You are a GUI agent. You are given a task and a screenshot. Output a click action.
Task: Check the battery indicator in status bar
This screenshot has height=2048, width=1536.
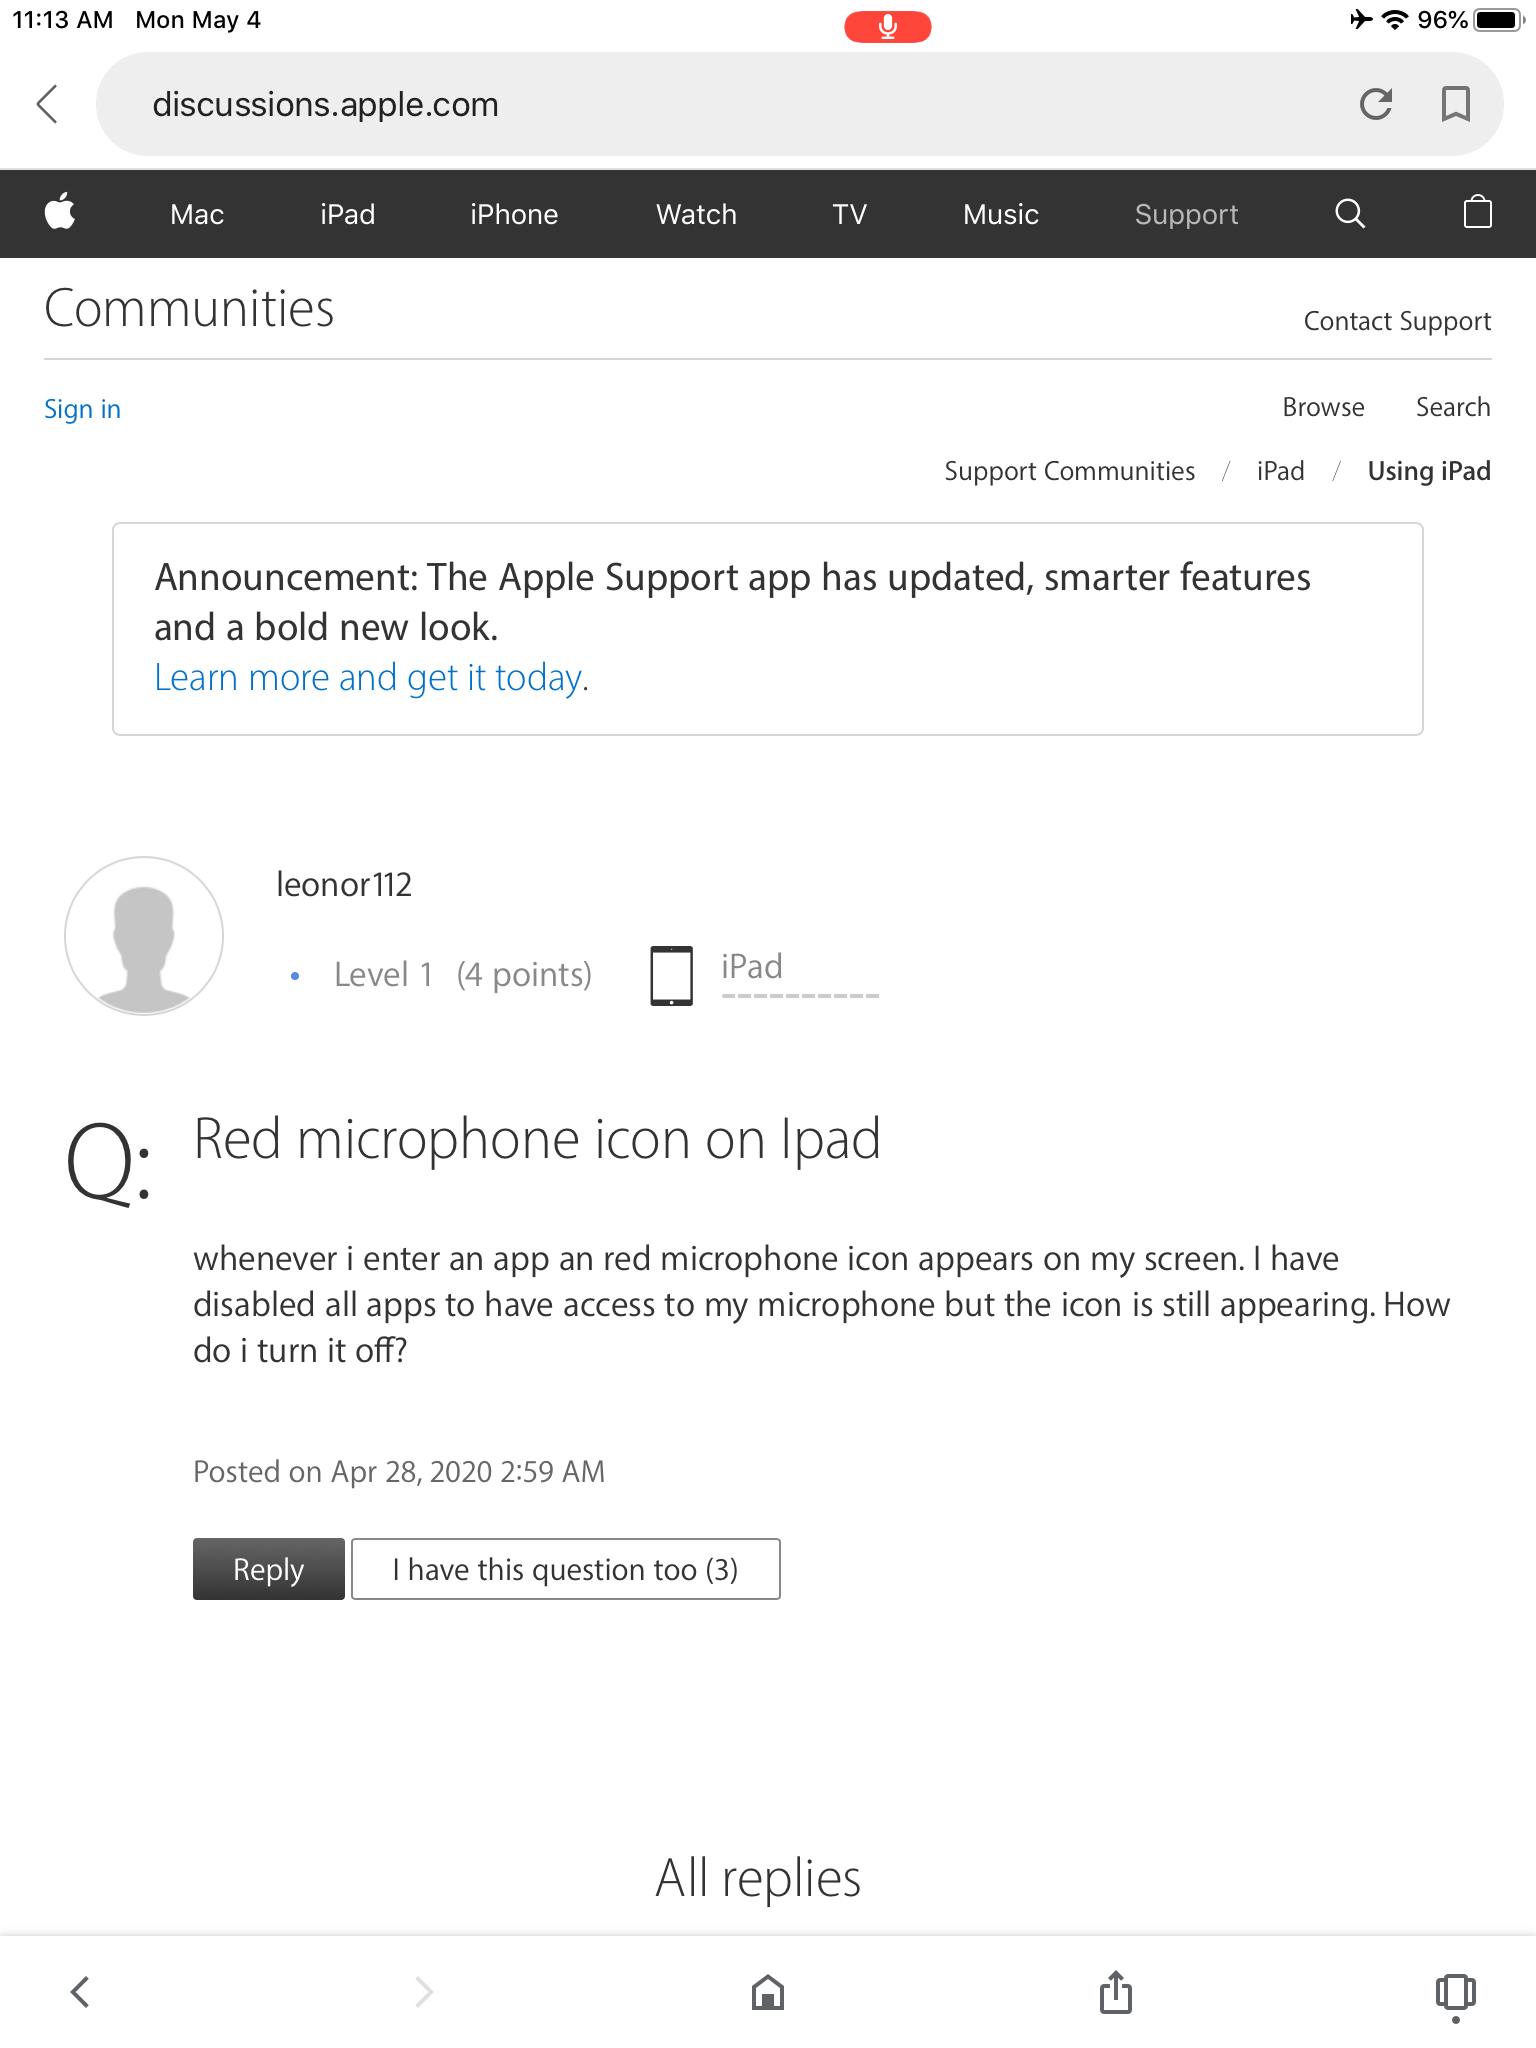1501,20
